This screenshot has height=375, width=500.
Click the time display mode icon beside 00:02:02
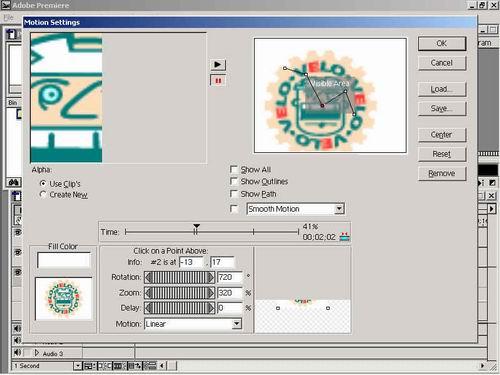pyautogui.click(x=344, y=237)
